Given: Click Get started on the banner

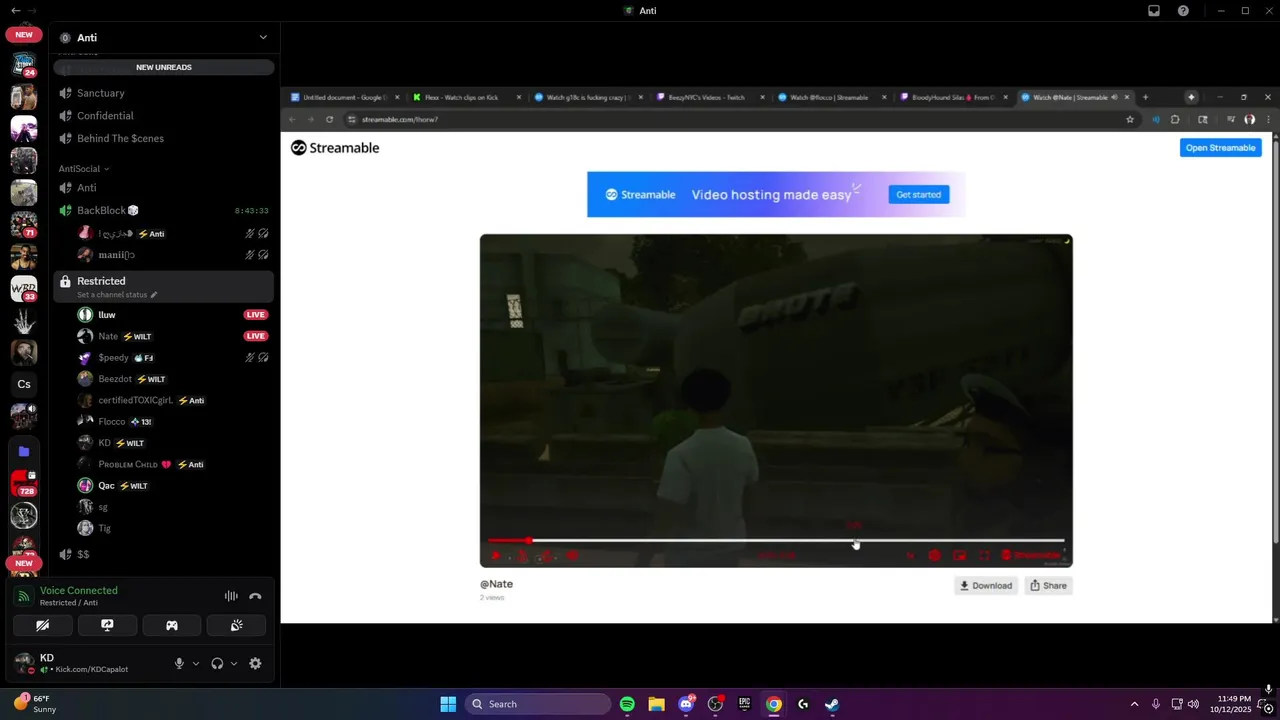Looking at the screenshot, I should pos(918,195).
